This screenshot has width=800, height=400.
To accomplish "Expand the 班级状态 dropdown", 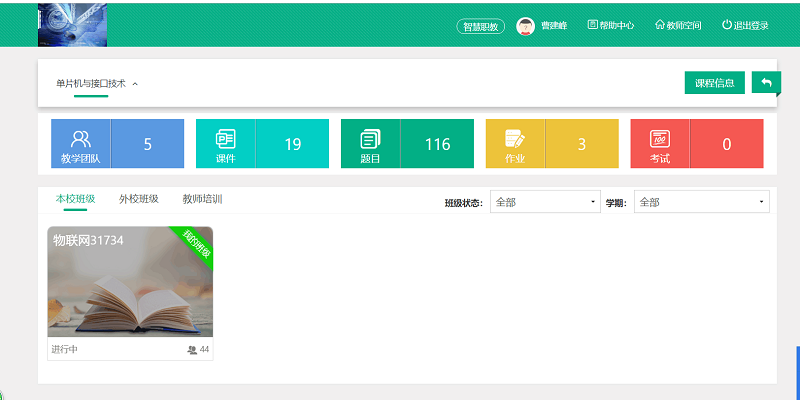I will click(x=544, y=202).
